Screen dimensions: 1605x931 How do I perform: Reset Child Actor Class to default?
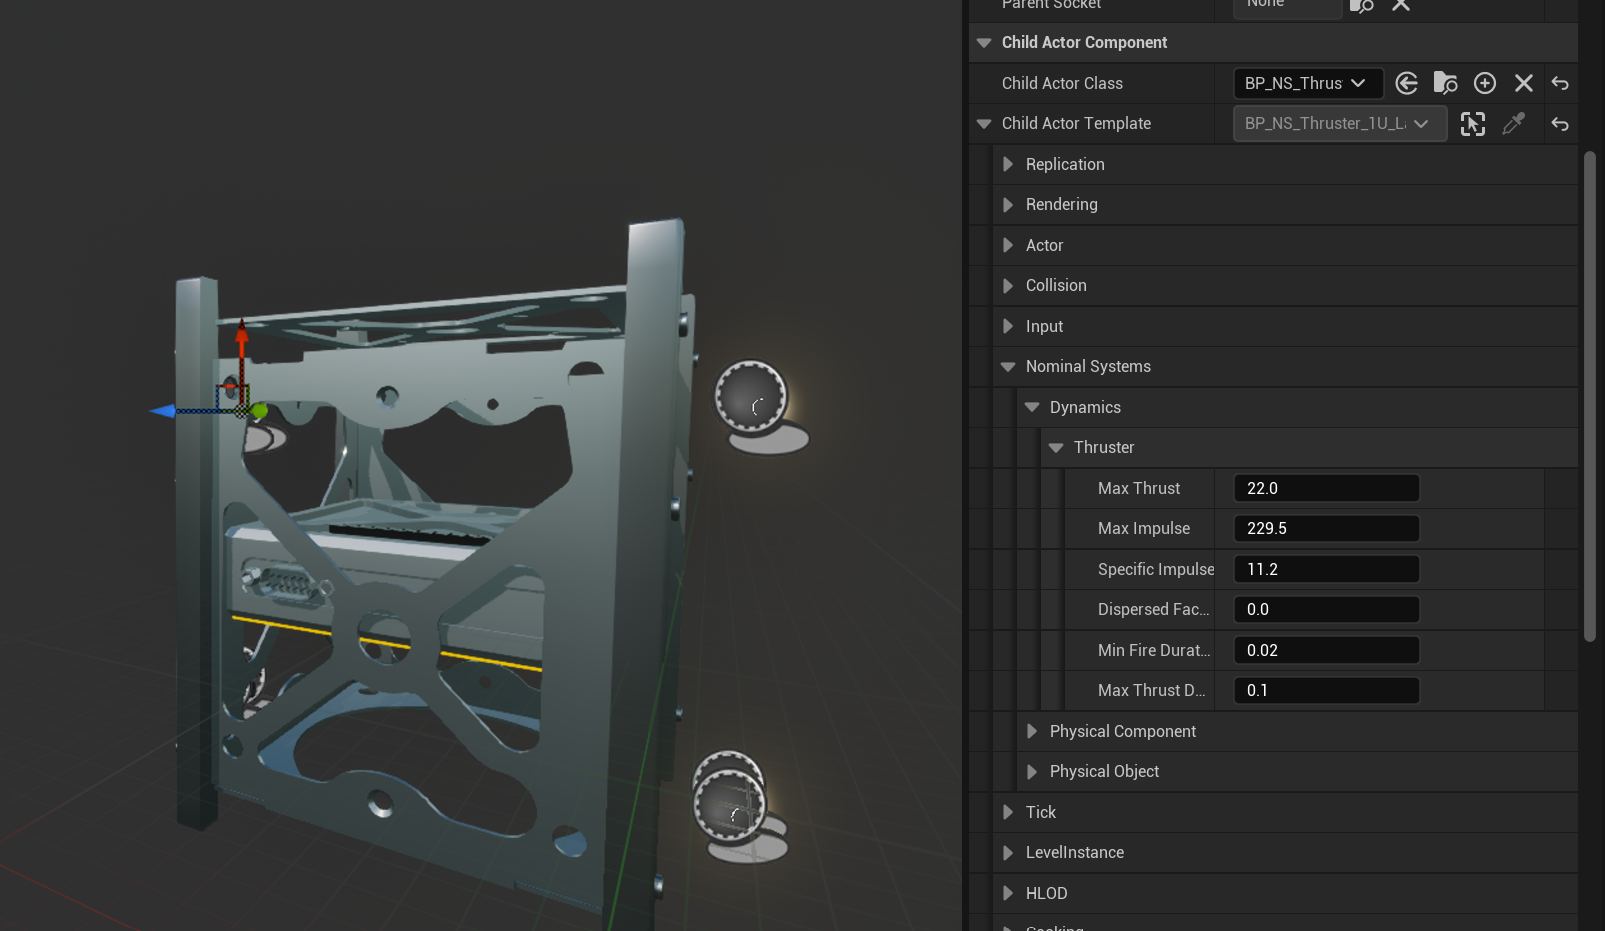pos(1560,83)
